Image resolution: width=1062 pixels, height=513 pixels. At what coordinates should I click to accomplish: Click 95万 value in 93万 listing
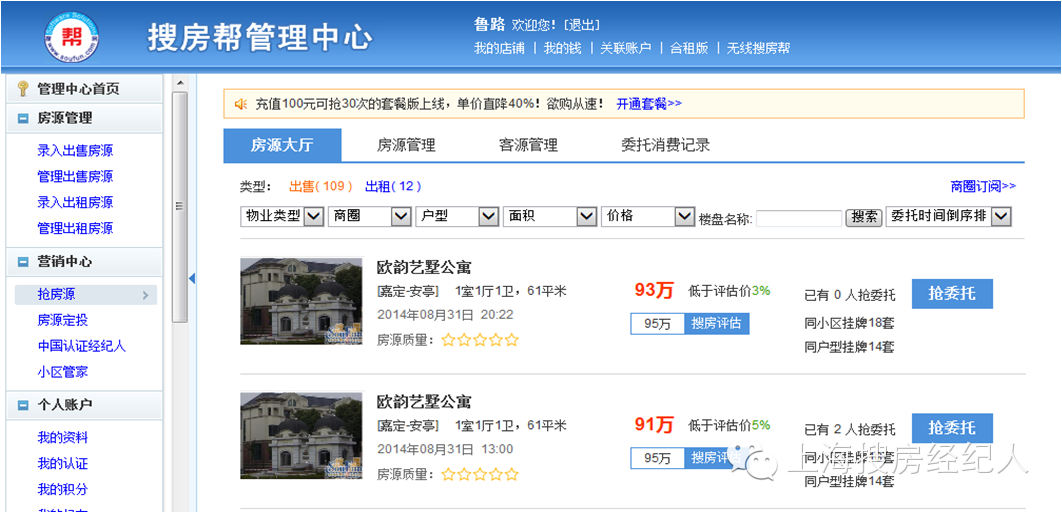point(658,324)
